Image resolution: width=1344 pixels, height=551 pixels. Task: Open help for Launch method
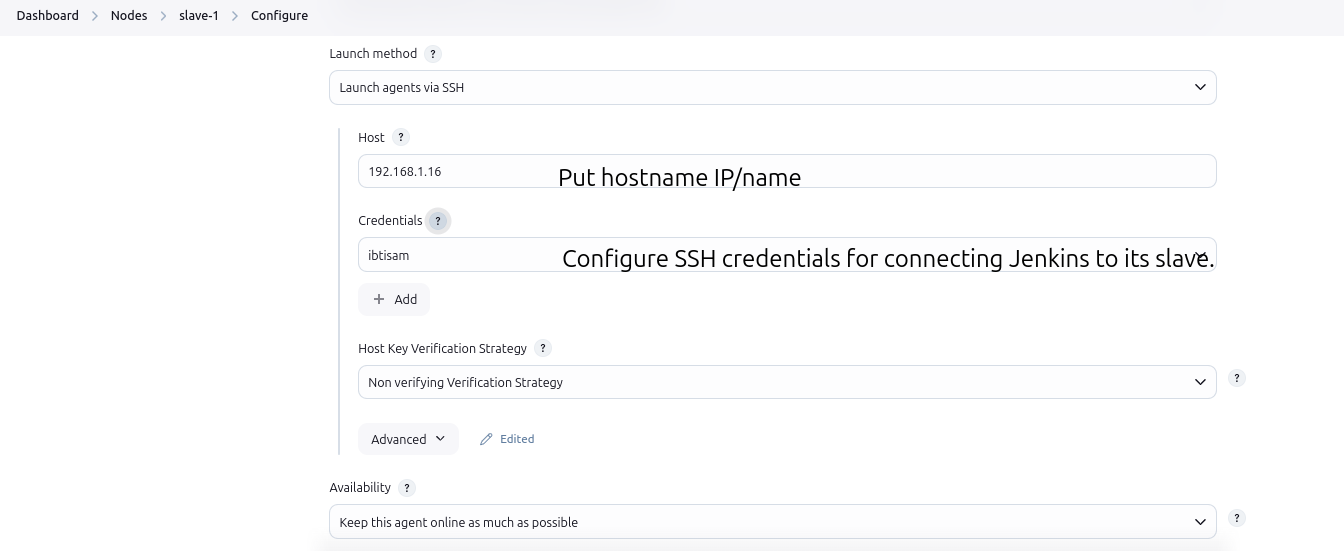[x=432, y=54]
